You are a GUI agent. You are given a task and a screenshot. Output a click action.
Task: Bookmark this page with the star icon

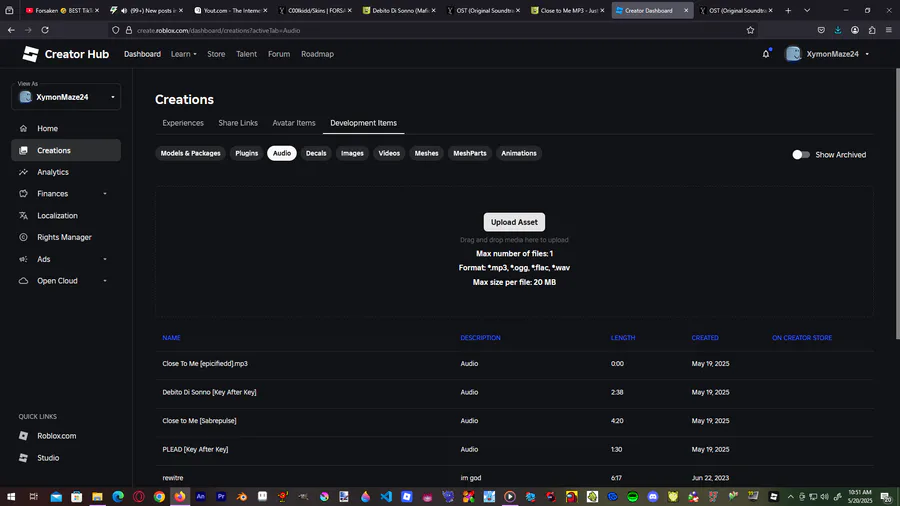click(x=750, y=30)
